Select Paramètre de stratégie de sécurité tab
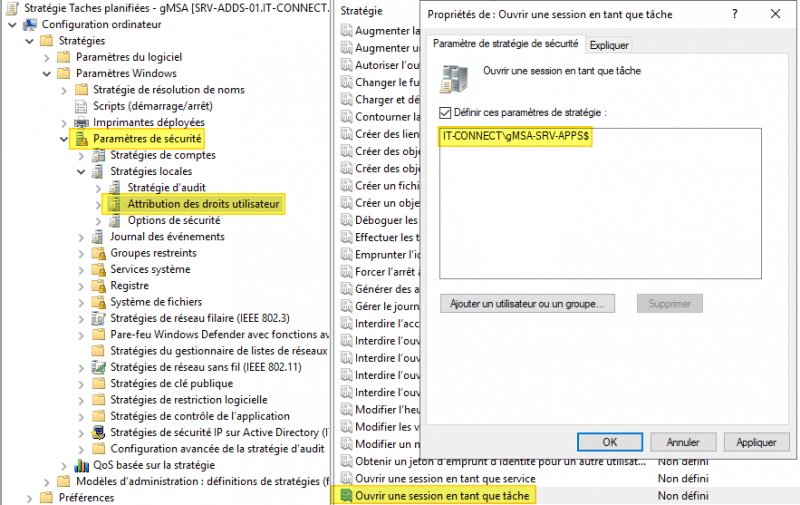 point(506,44)
